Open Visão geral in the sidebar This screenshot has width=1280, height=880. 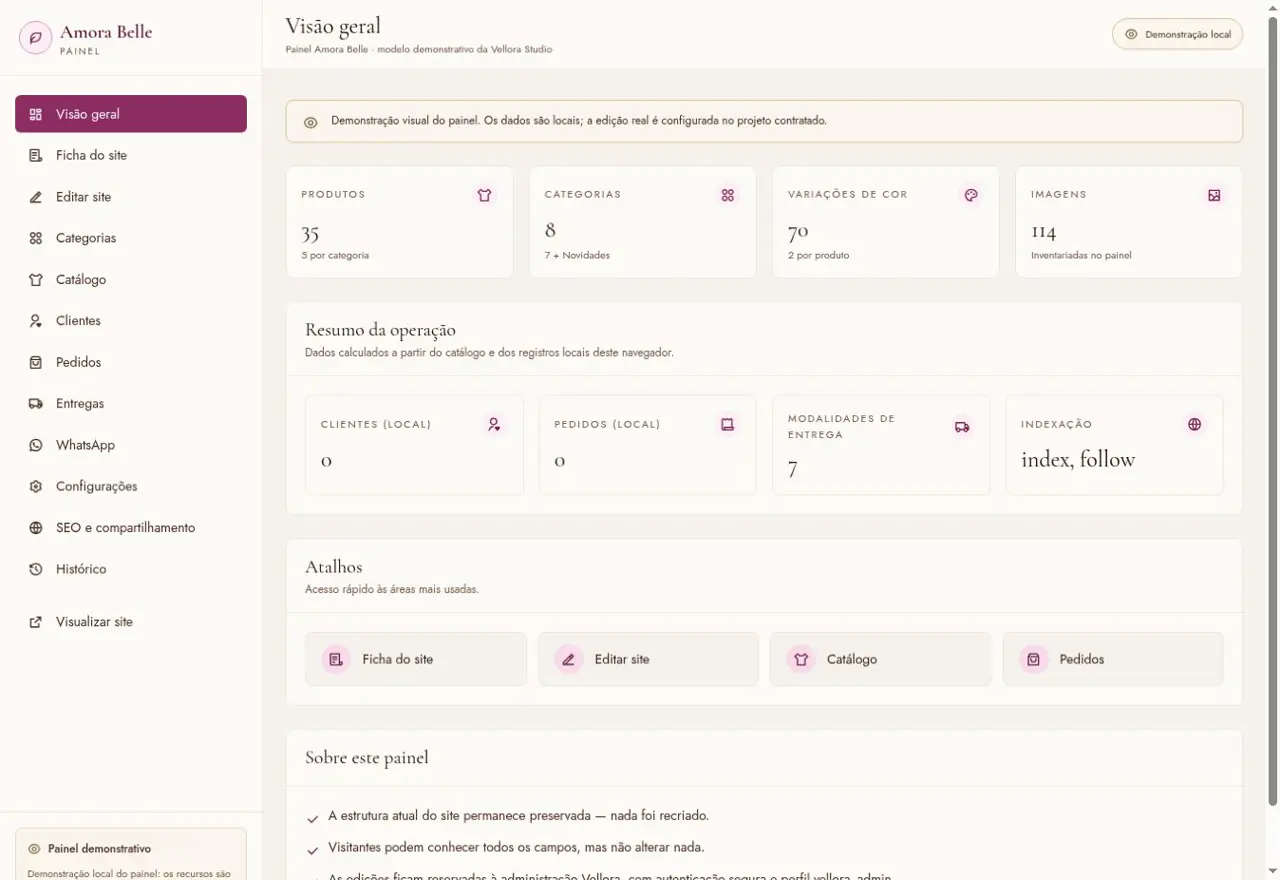click(x=131, y=114)
